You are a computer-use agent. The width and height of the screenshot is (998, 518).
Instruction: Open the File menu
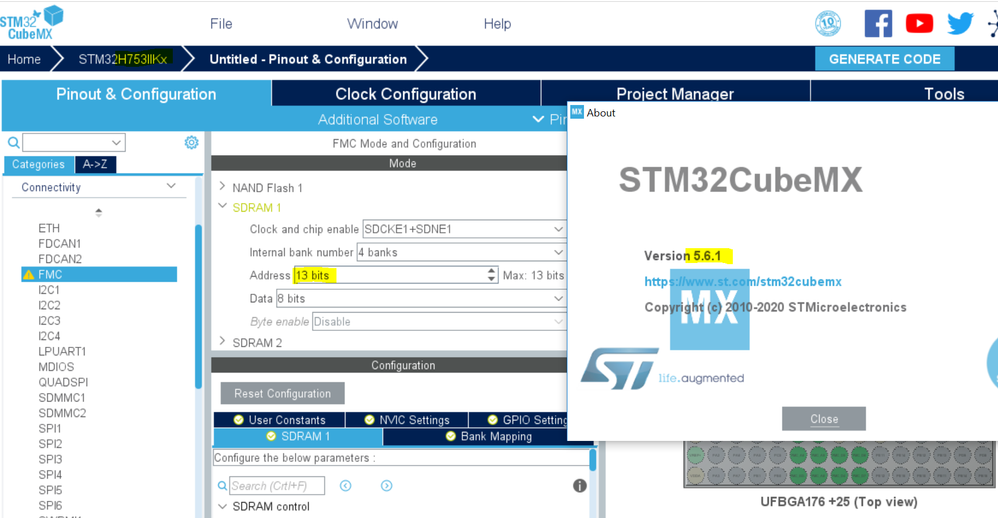click(x=221, y=24)
